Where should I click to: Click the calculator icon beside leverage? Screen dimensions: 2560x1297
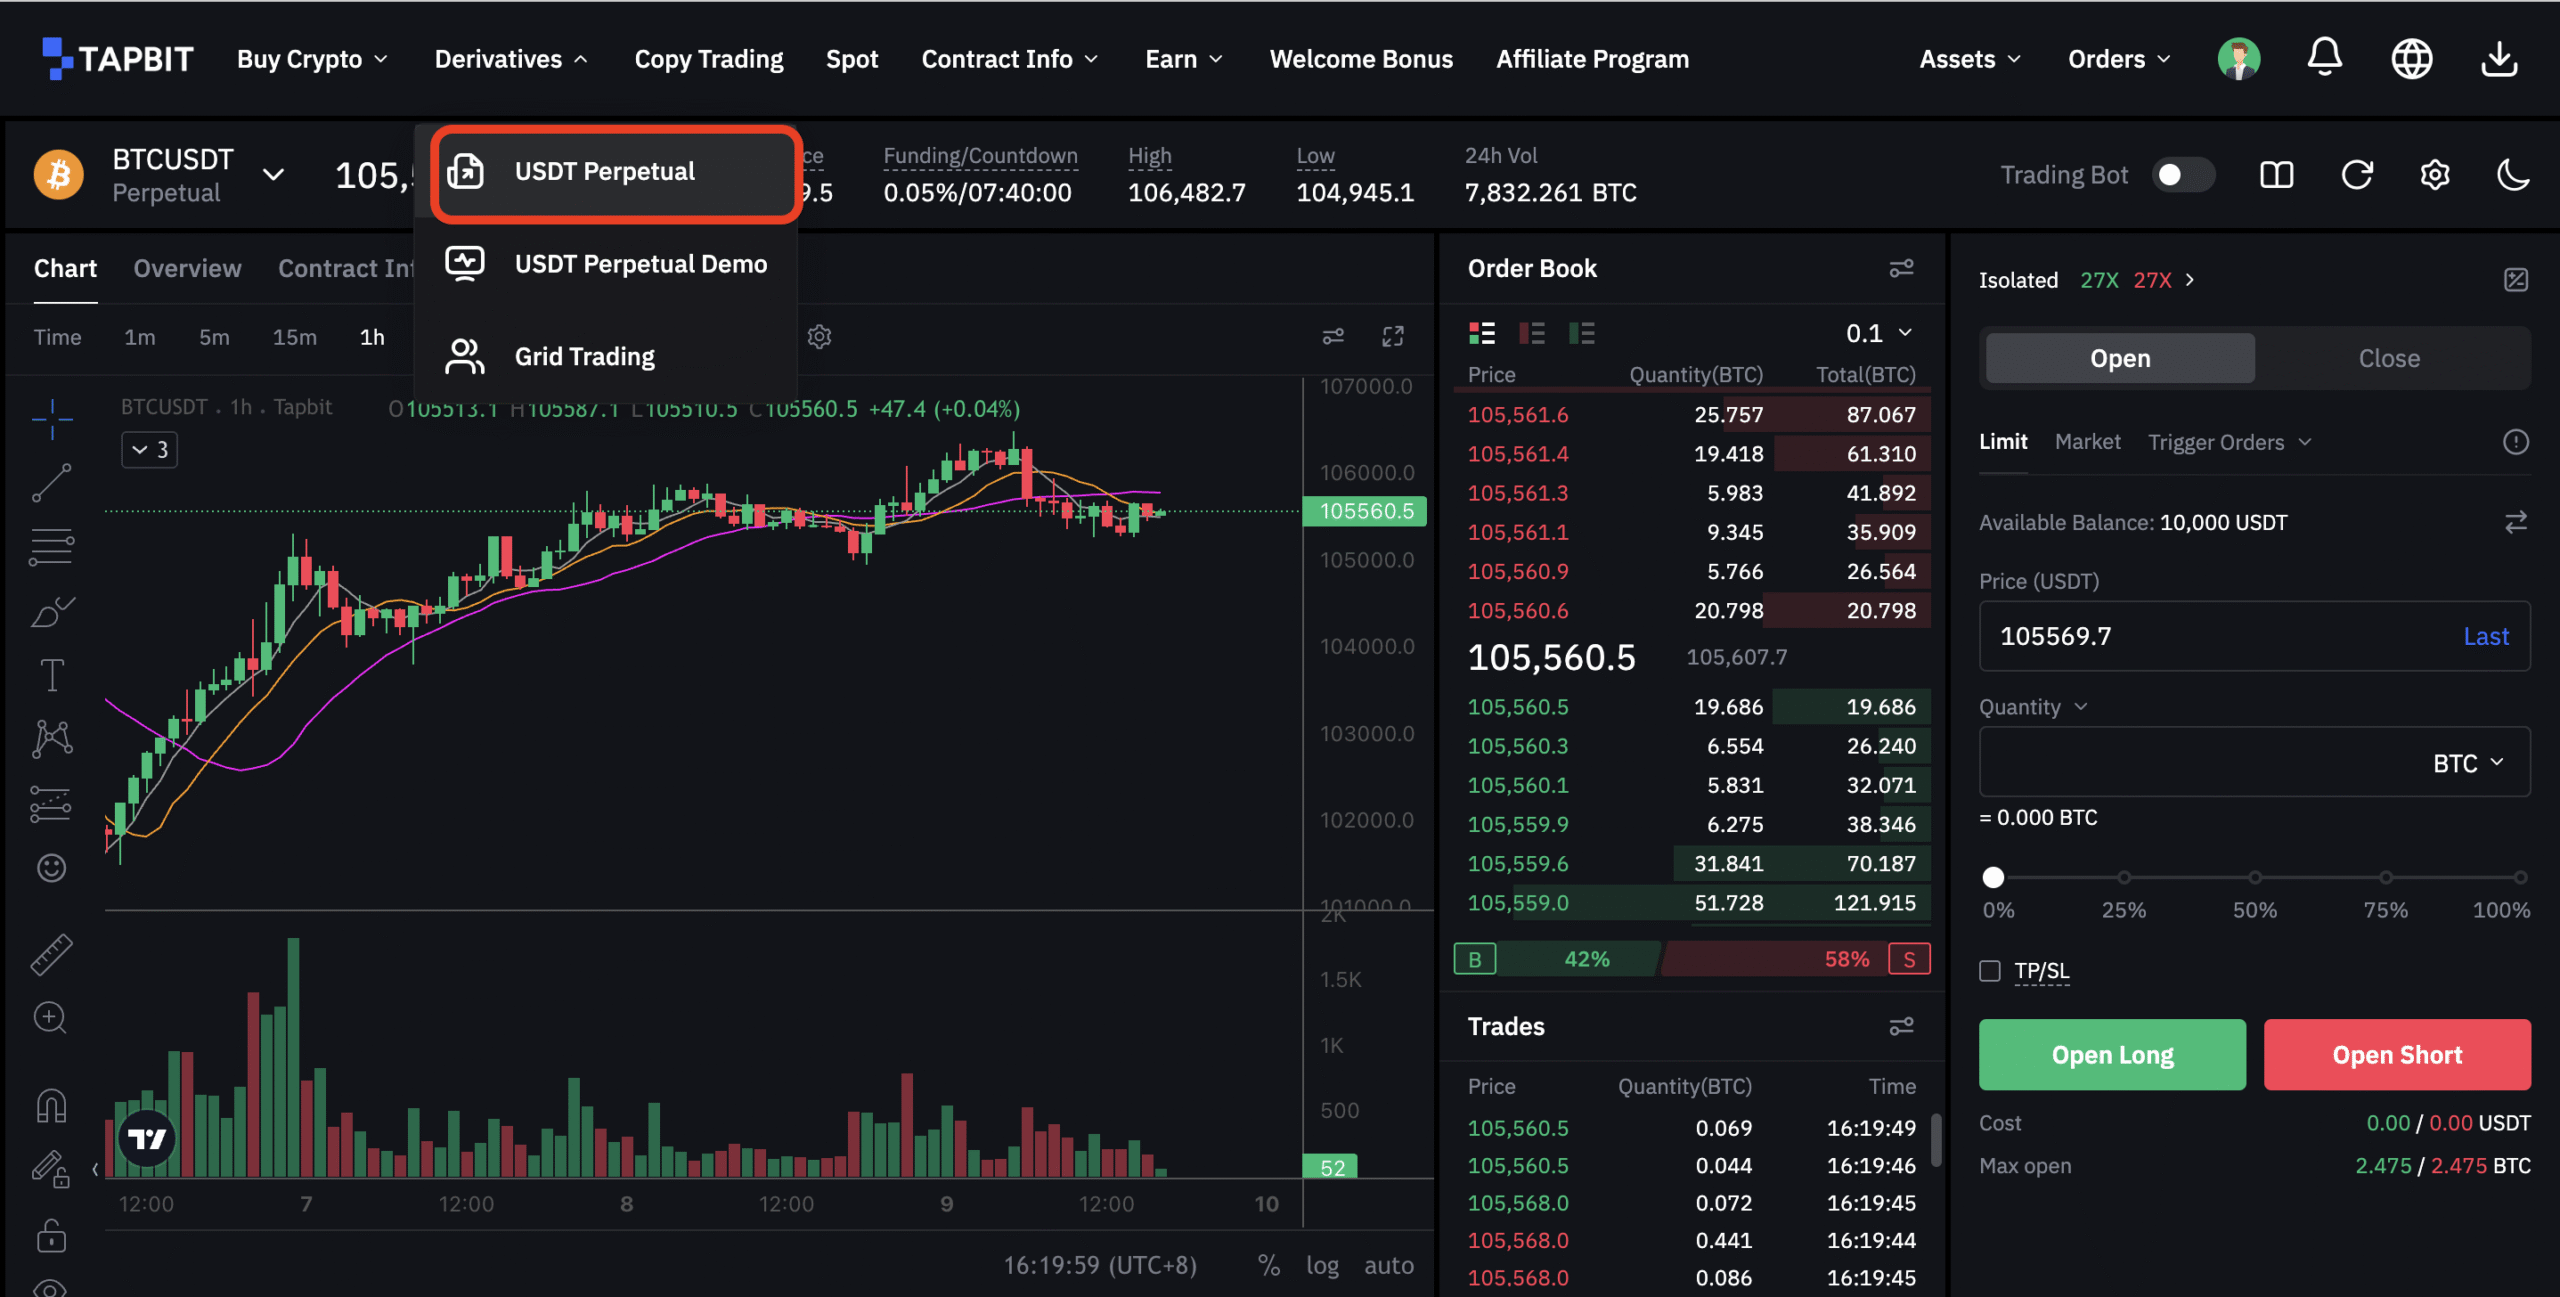tap(2515, 280)
